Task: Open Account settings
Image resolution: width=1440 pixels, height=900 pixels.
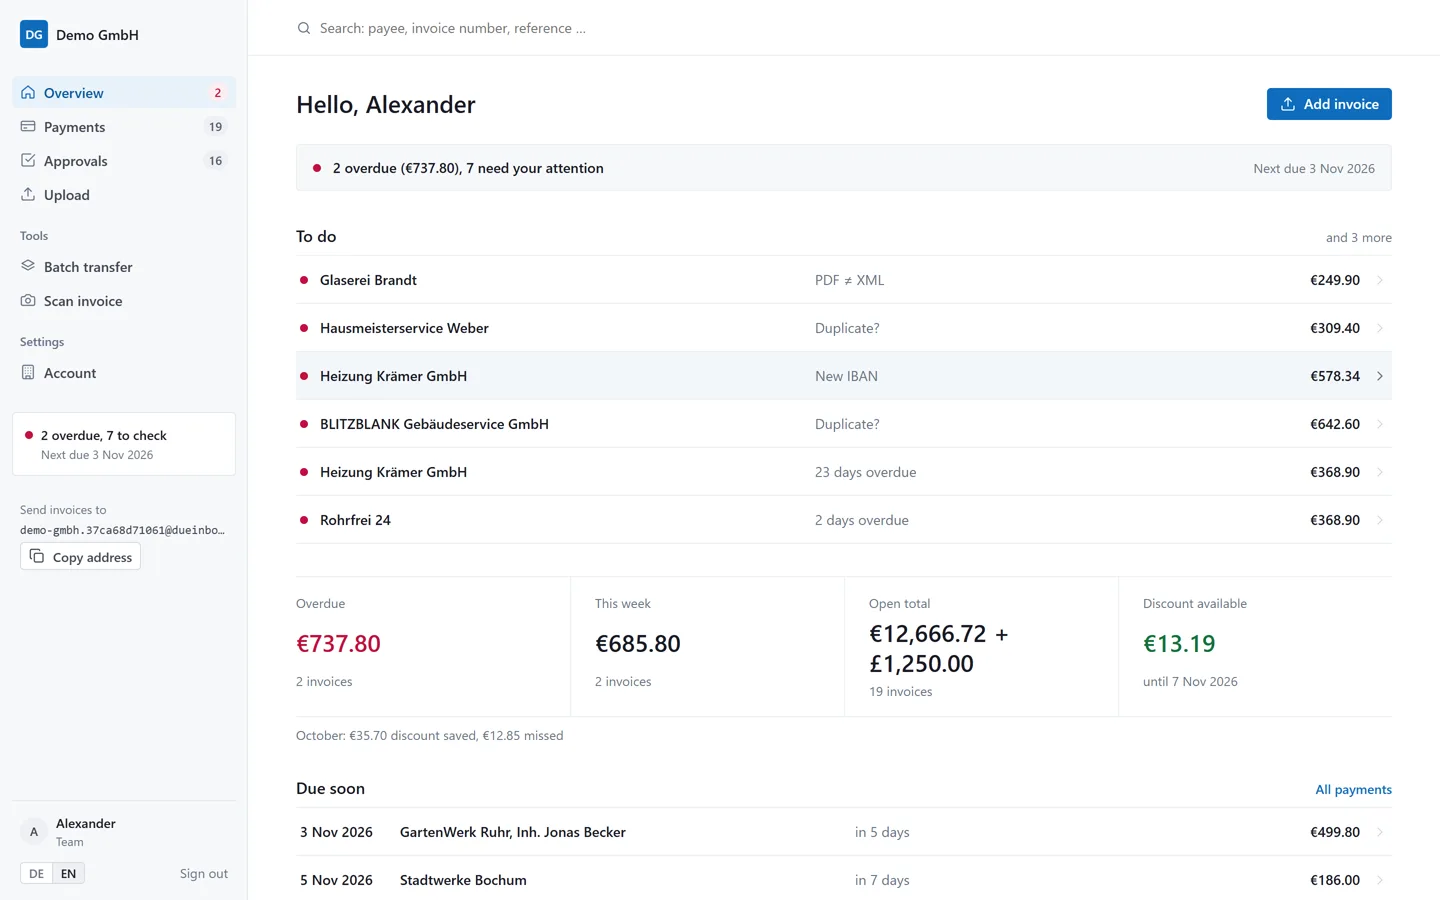Action: (x=124, y=373)
